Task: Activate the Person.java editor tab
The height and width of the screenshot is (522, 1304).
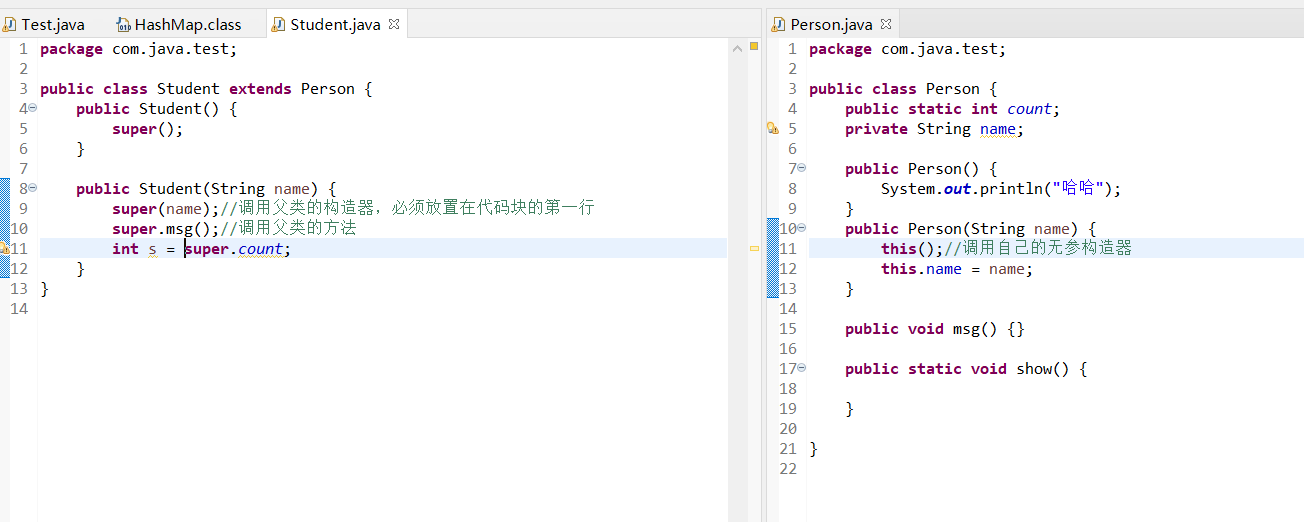Action: (830, 24)
